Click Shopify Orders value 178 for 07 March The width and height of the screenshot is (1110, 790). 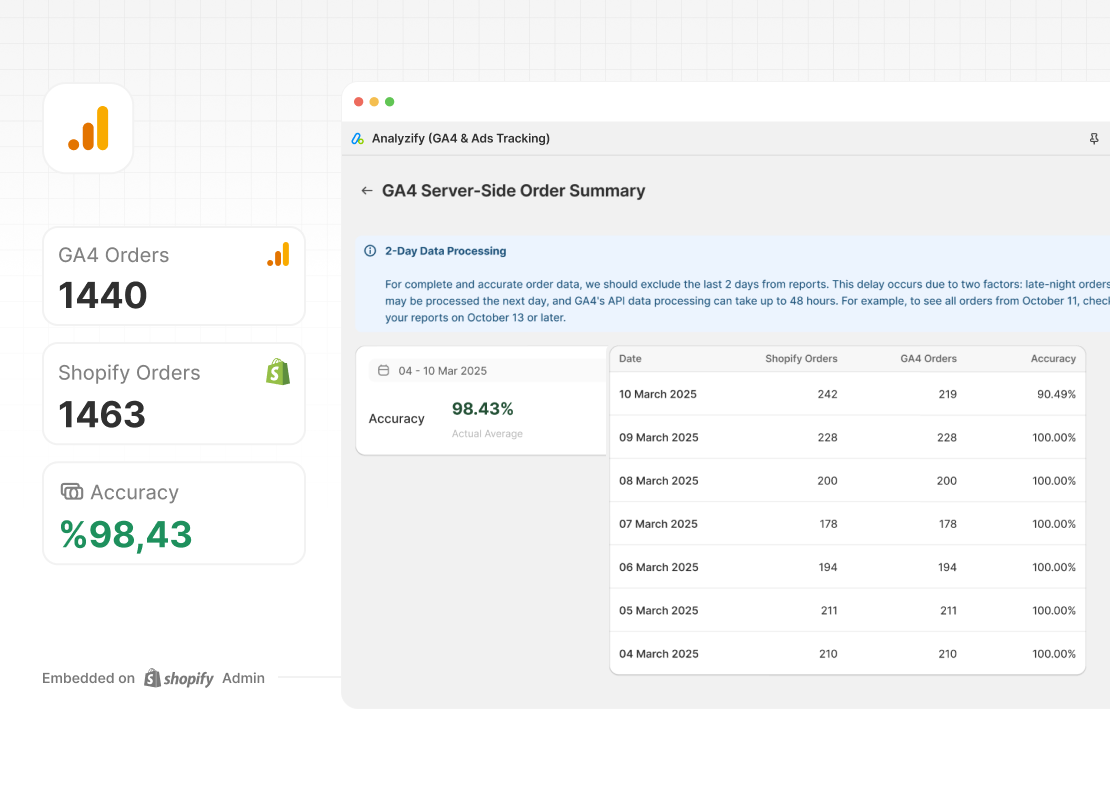coord(828,524)
